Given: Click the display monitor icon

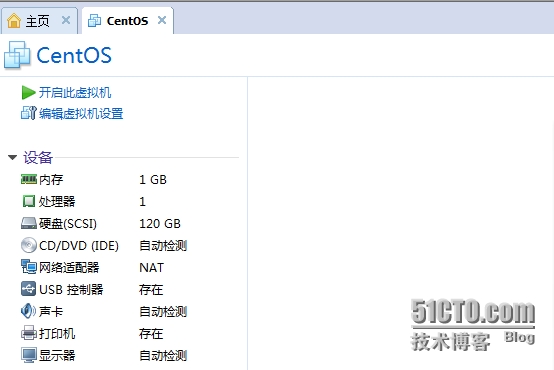Looking at the screenshot, I should tap(29, 355).
